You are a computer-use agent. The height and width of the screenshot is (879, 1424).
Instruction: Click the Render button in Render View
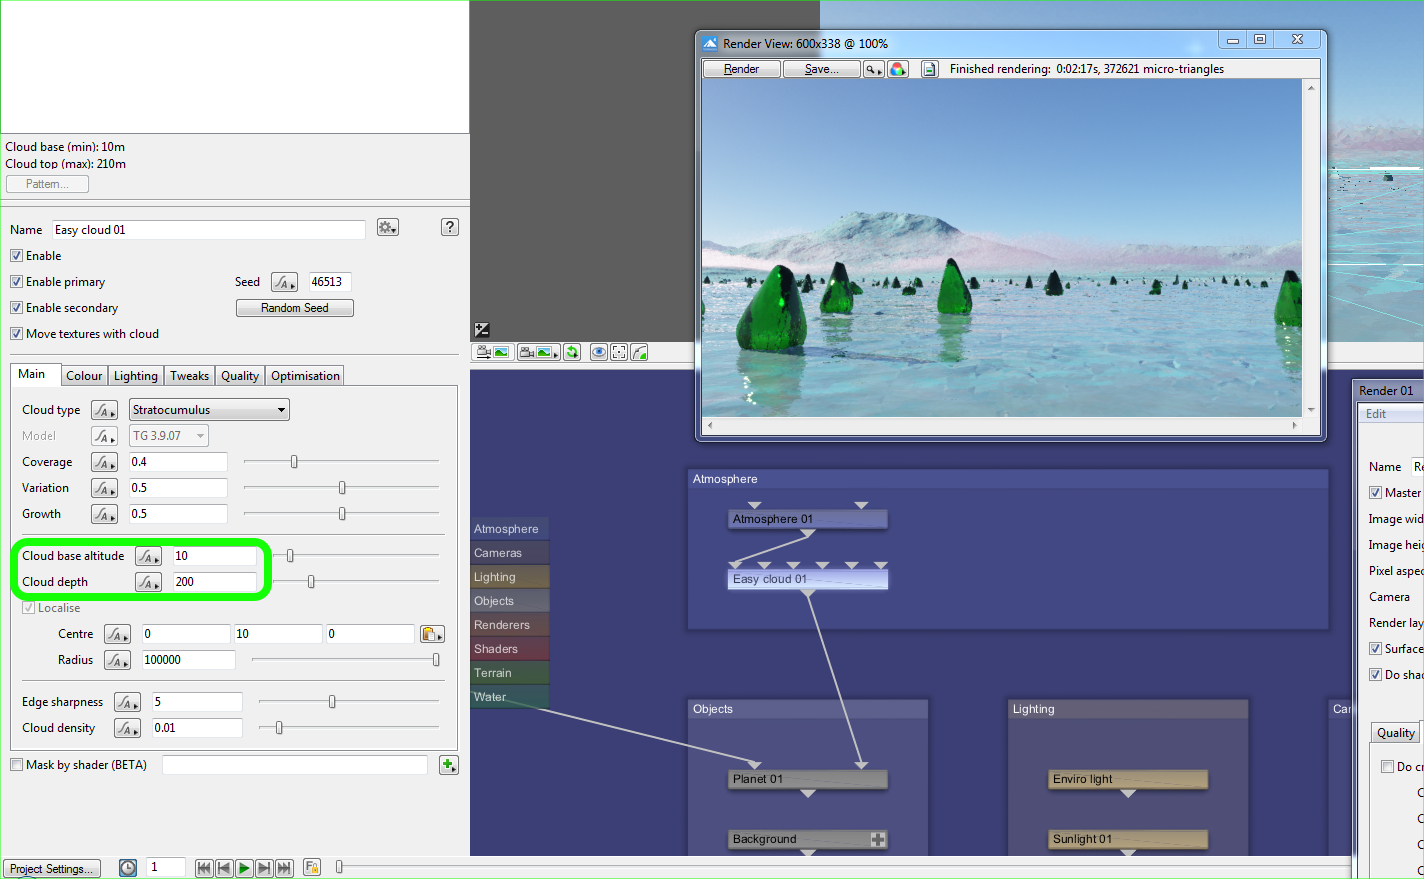pyautogui.click(x=742, y=69)
